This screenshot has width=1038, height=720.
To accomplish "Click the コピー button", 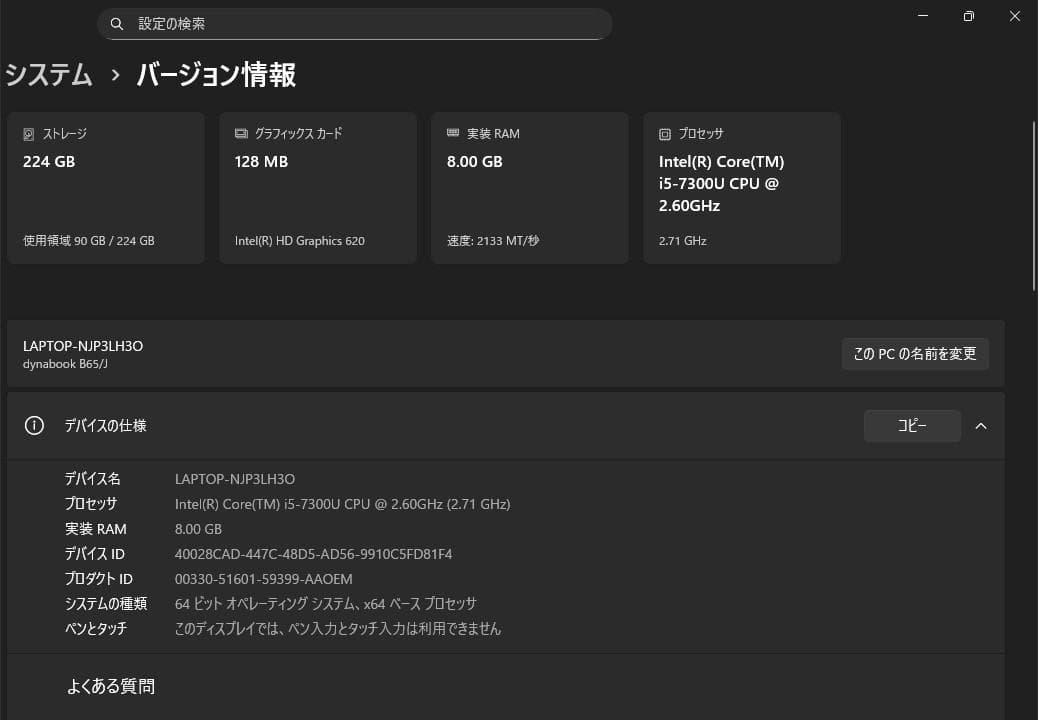I will point(911,425).
